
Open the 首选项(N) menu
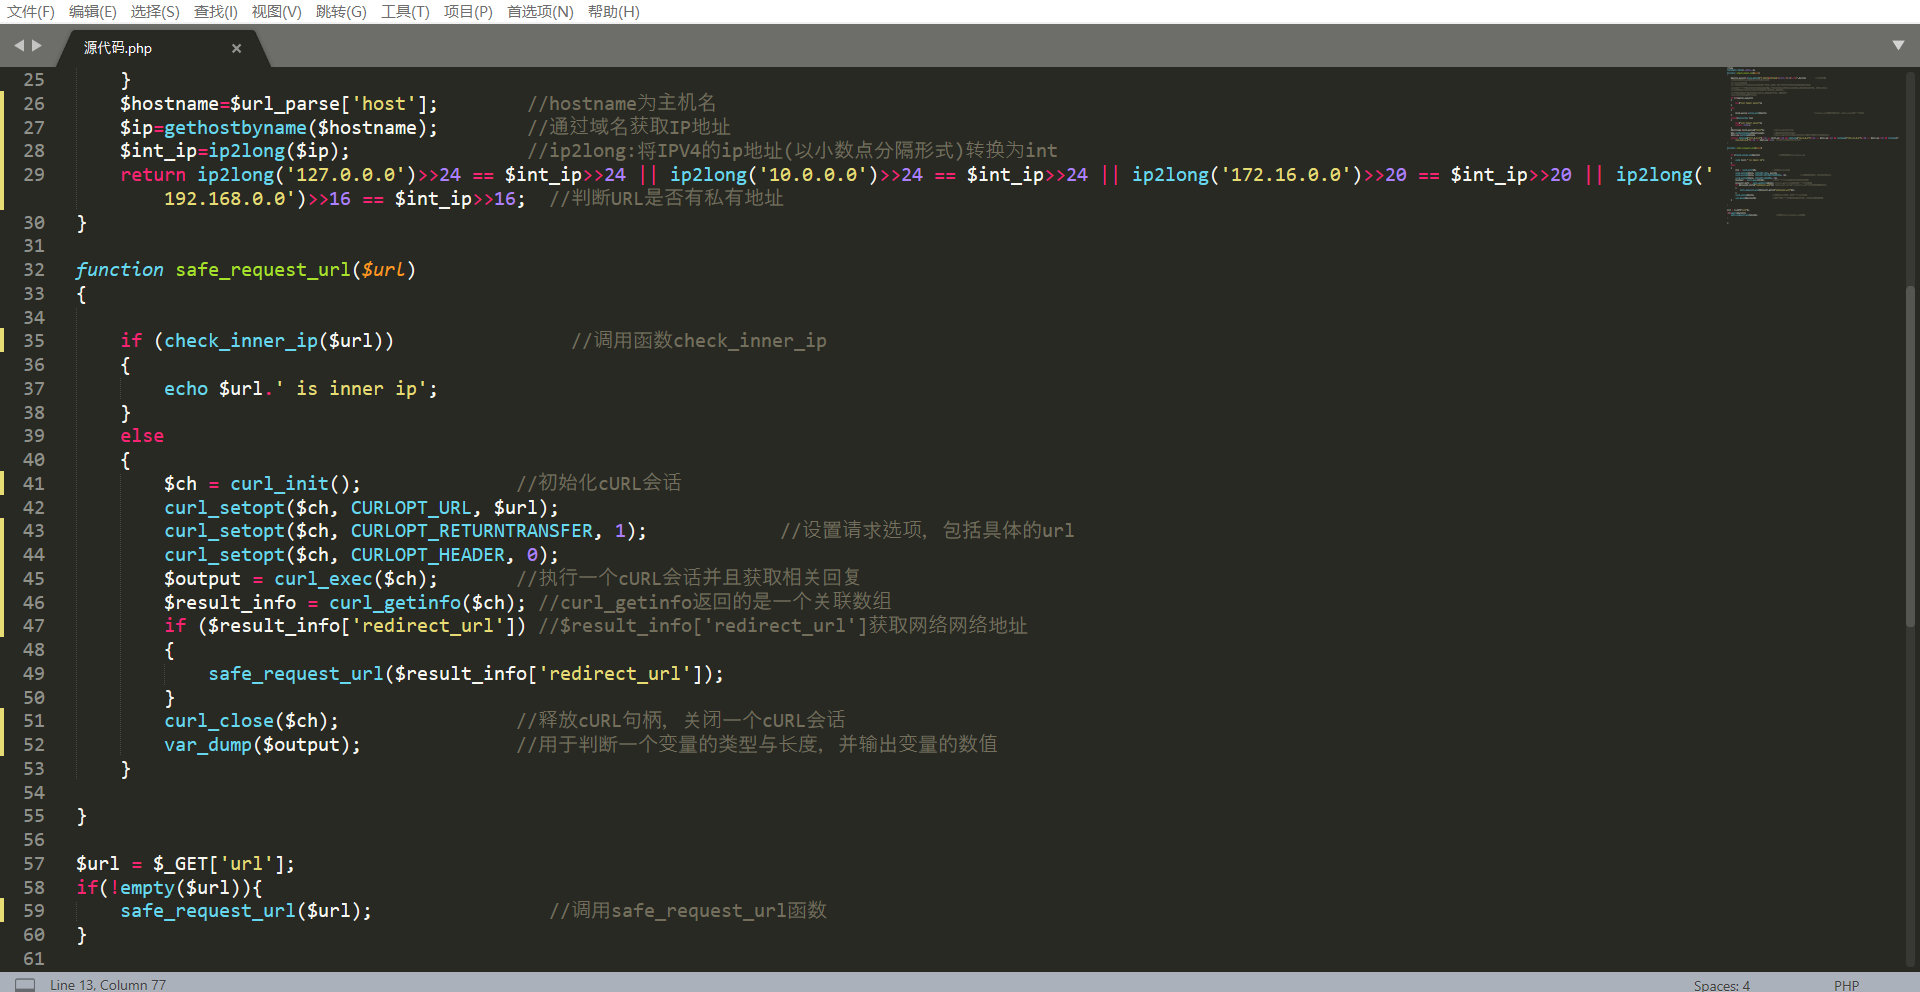(x=540, y=12)
